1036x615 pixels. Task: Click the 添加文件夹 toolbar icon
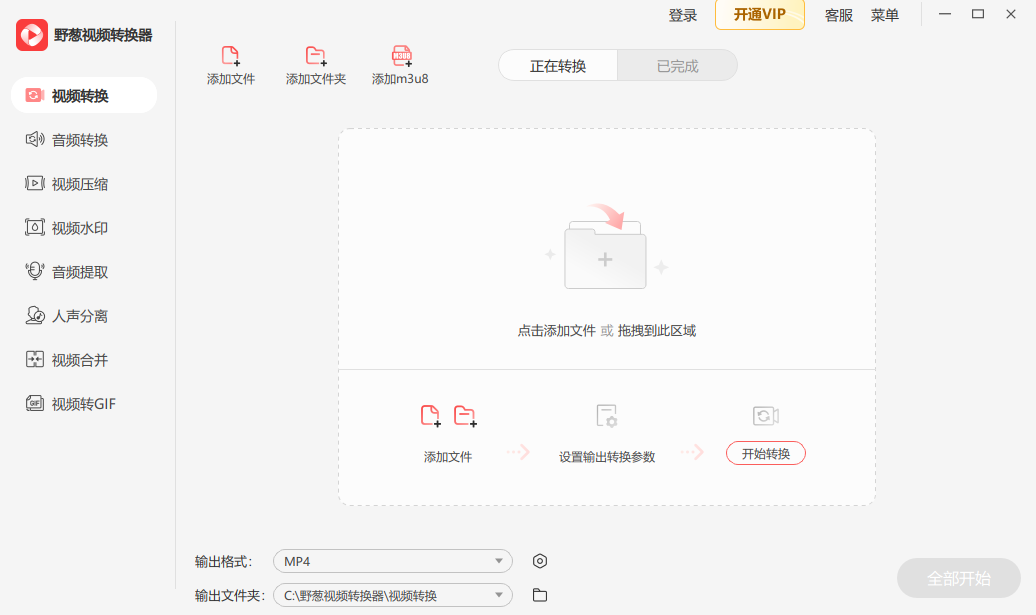point(315,62)
